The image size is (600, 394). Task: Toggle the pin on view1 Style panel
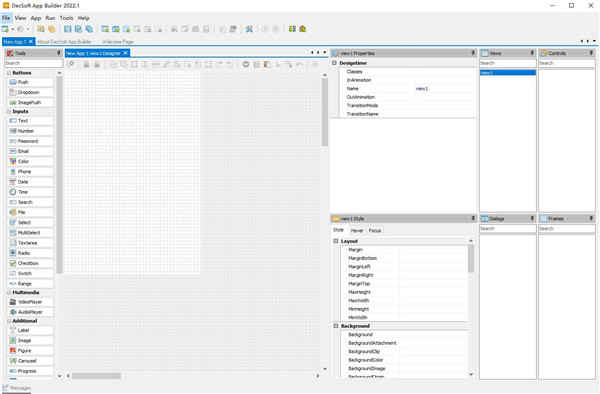pos(473,218)
